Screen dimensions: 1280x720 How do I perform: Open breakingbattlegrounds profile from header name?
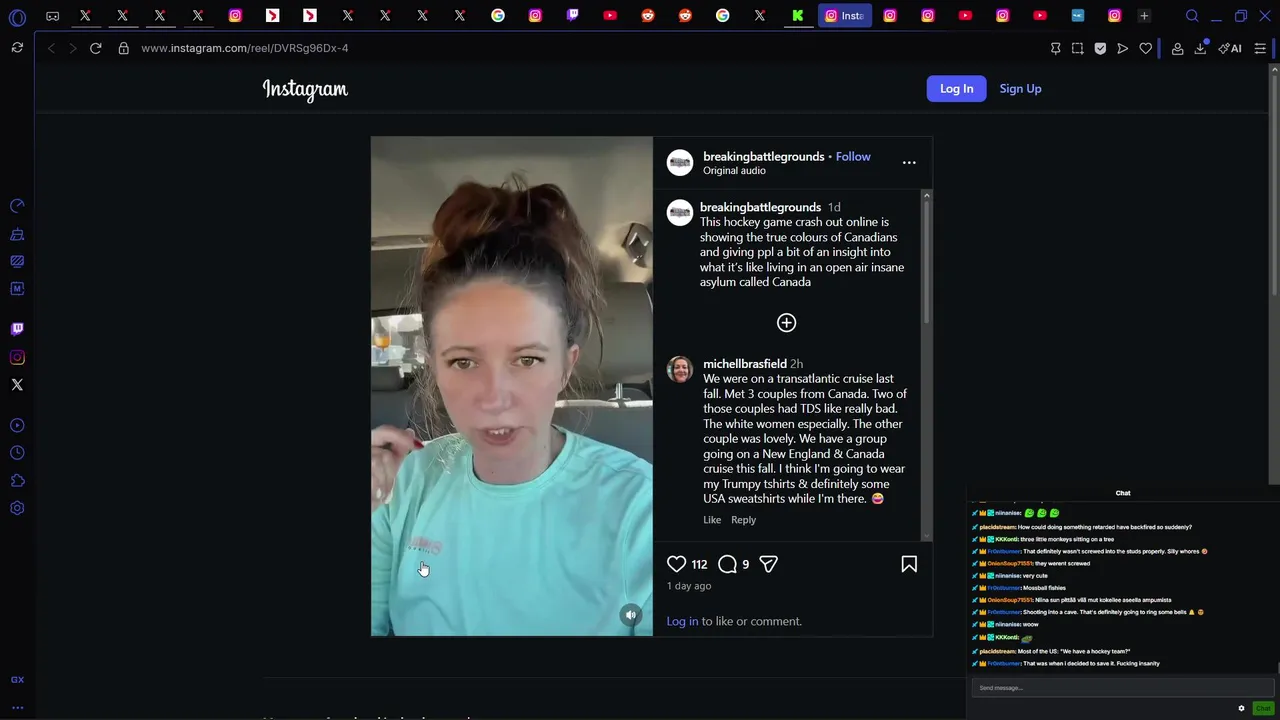[x=763, y=156]
